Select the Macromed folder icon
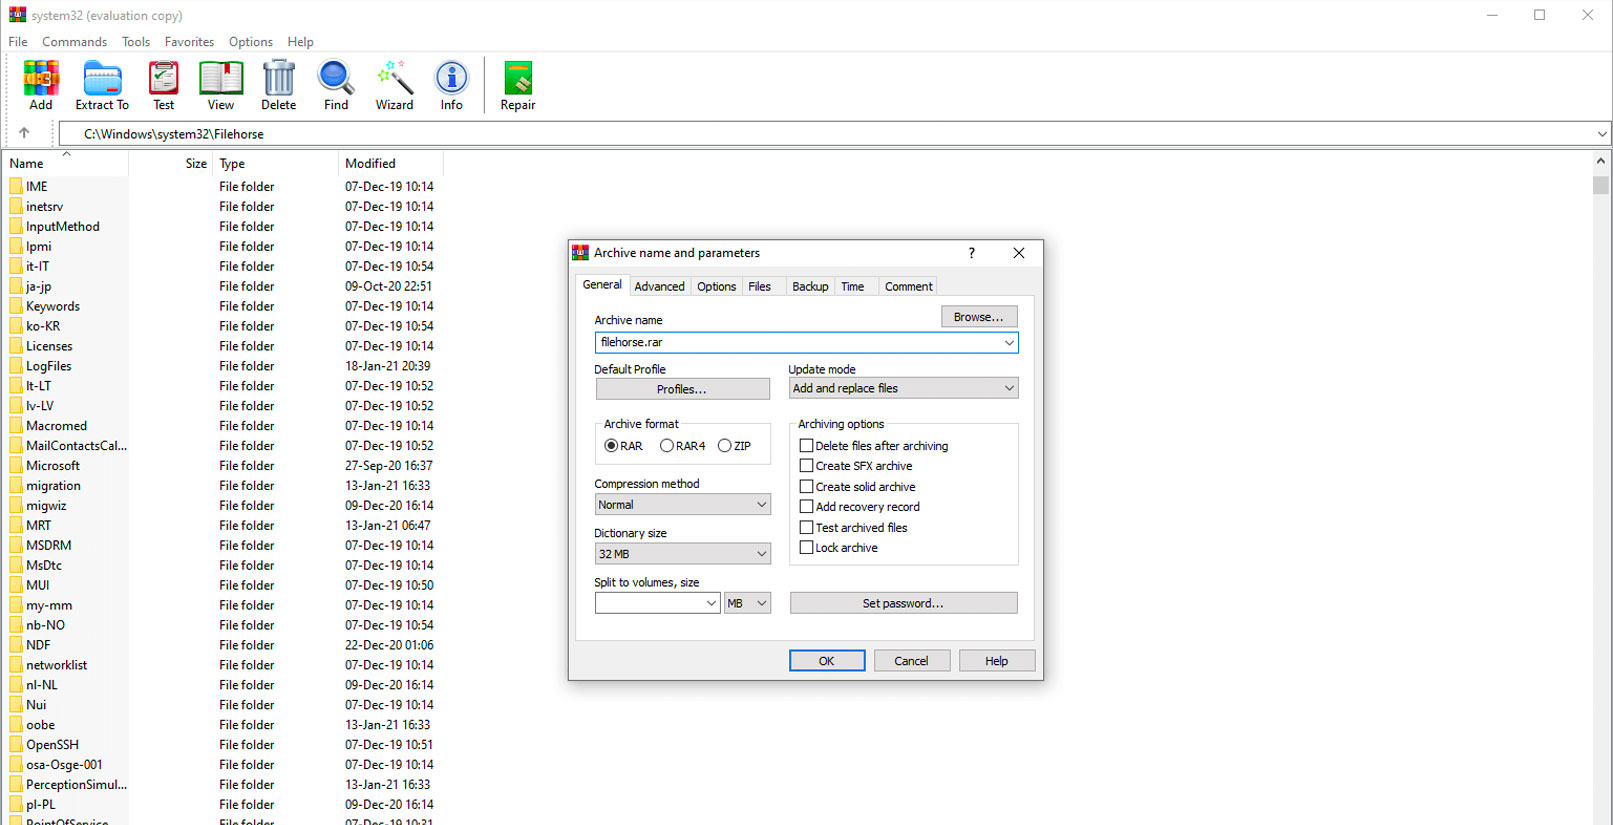This screenshot has height=825, width=1613. pyautogui.click(x=16, y=425)
